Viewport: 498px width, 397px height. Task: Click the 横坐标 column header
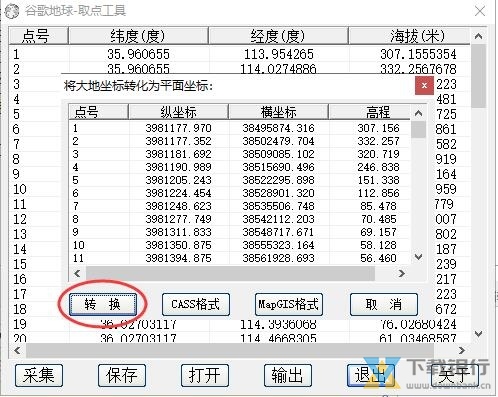(278, 112)
